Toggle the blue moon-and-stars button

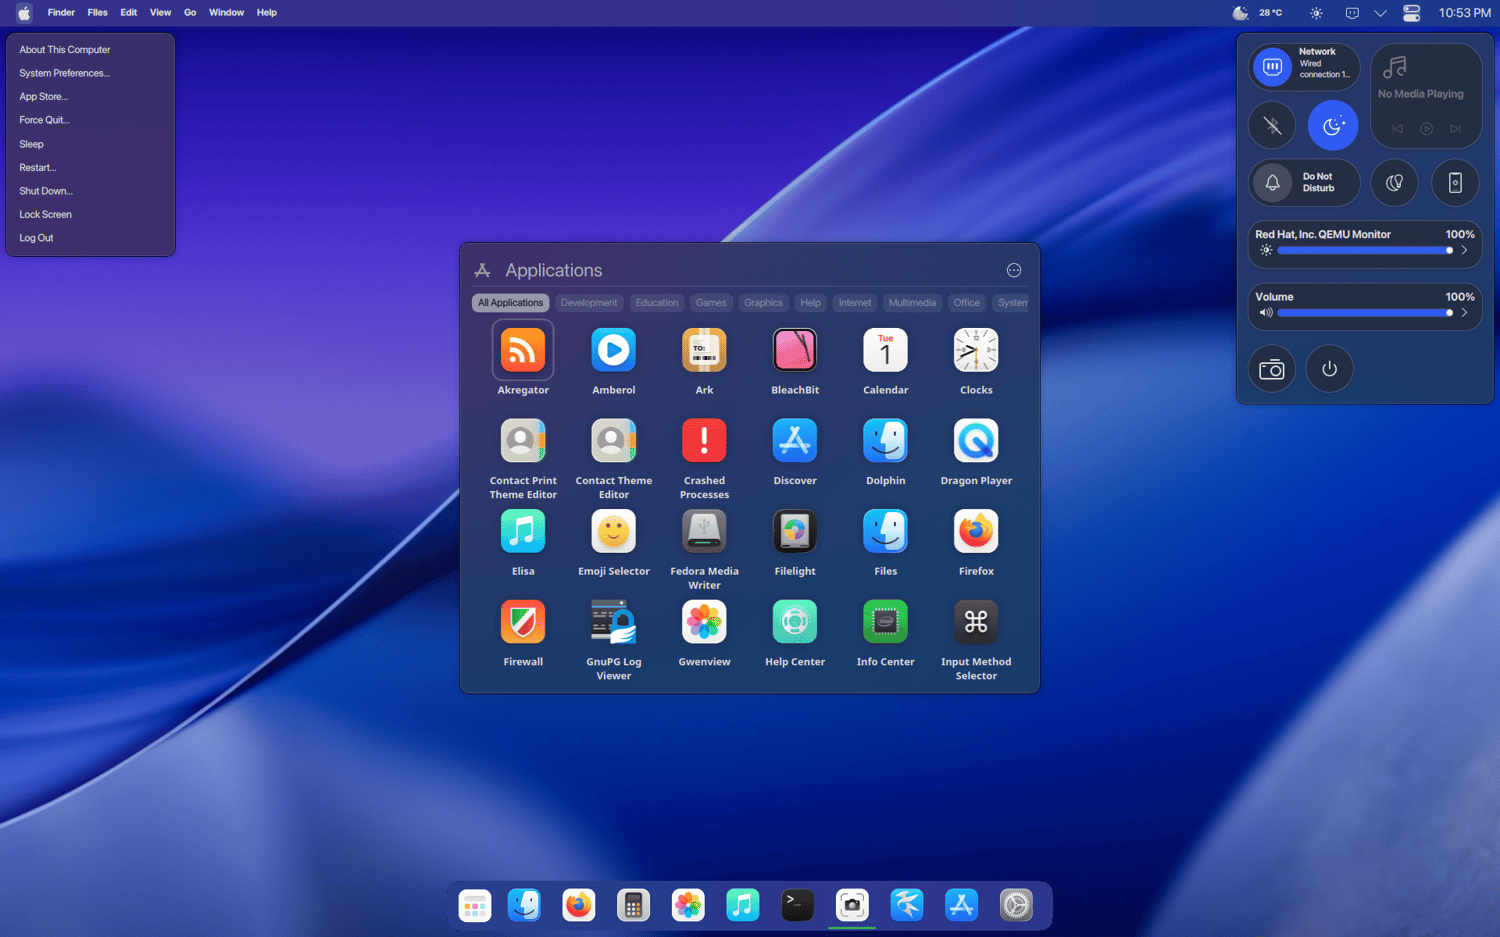pyautogui.click(x=1333, y=126)
